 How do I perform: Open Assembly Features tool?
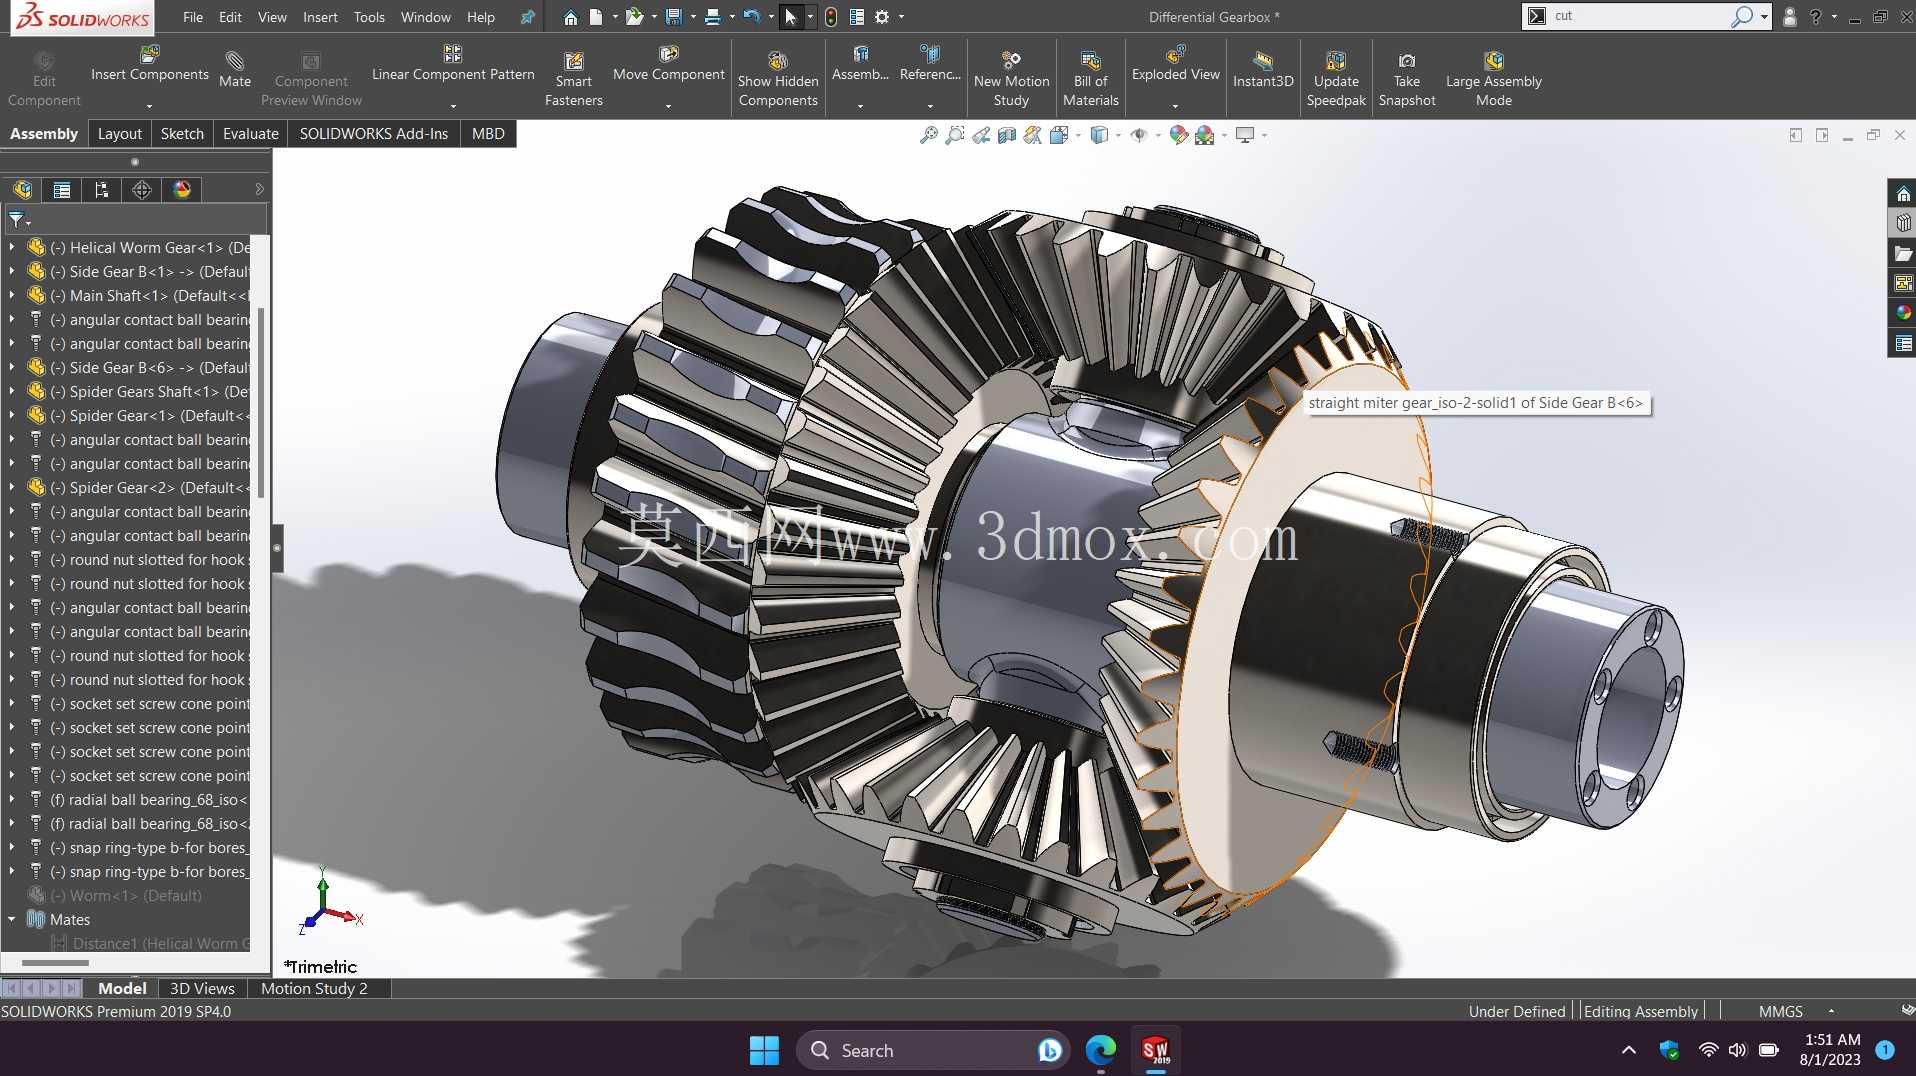pos(860,64)
